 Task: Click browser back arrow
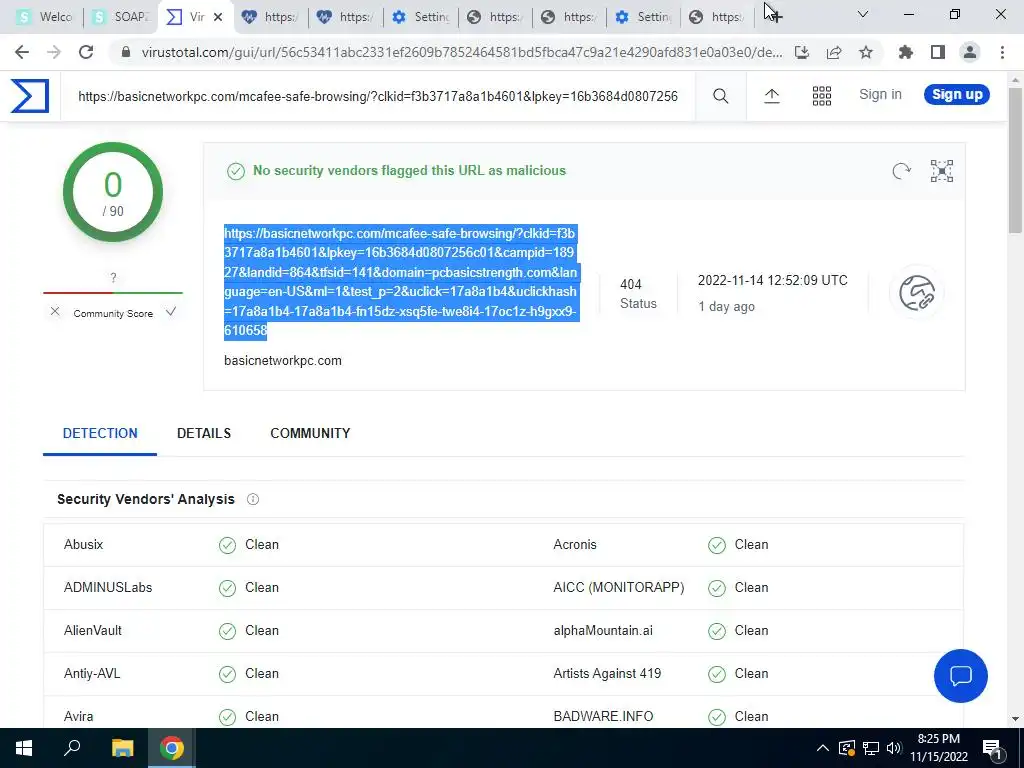(x=22, y=52)
